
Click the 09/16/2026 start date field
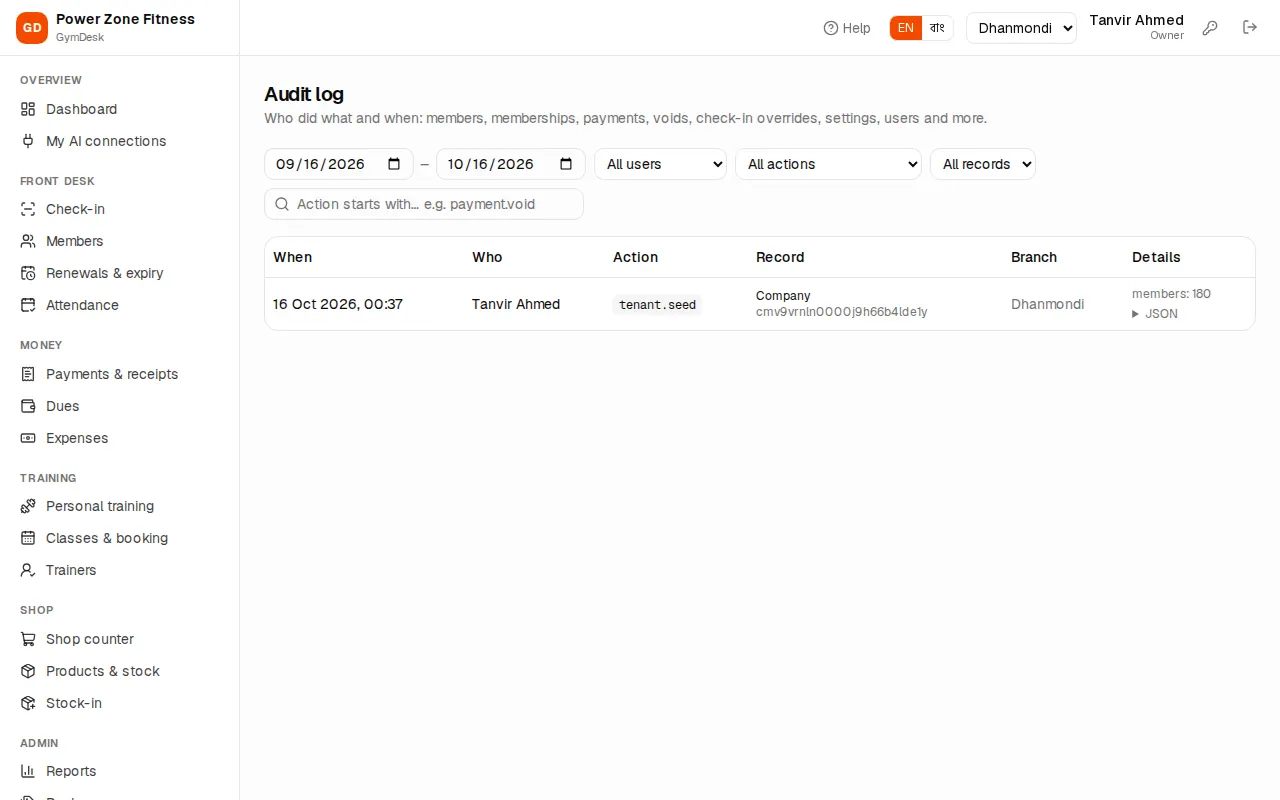coord(339,164)
